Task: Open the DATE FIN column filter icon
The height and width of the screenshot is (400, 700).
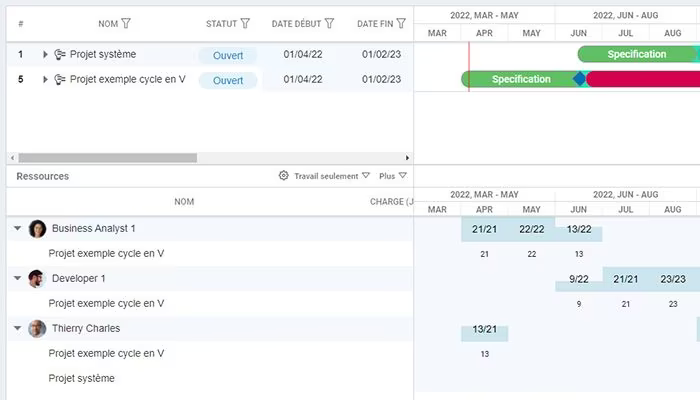Action: click(401, 23)
